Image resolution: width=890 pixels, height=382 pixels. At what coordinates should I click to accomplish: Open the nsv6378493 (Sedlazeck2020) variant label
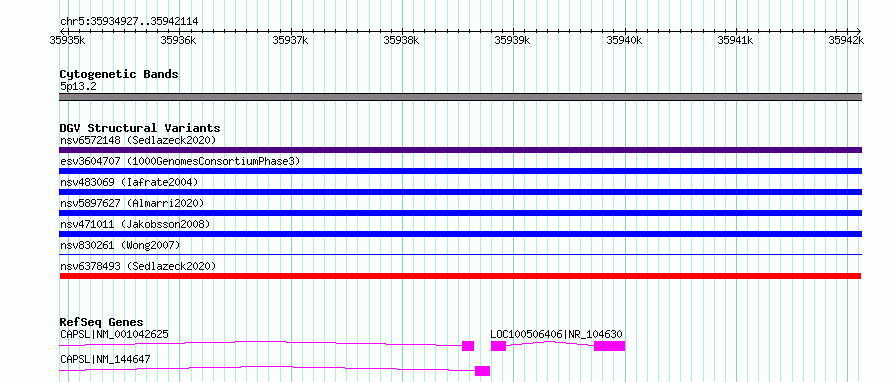click(x=138, y=266)
